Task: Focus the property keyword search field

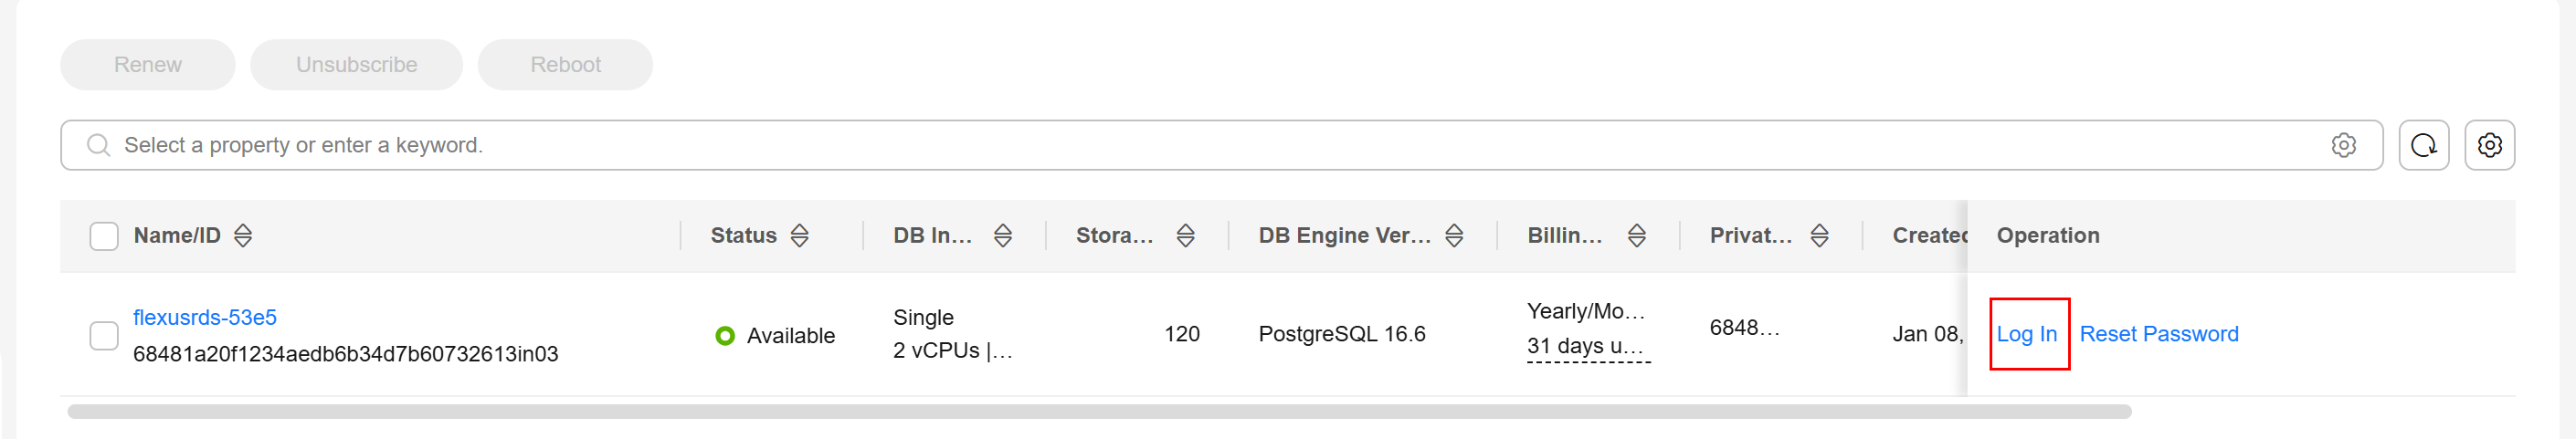Action: [1200, 146]
